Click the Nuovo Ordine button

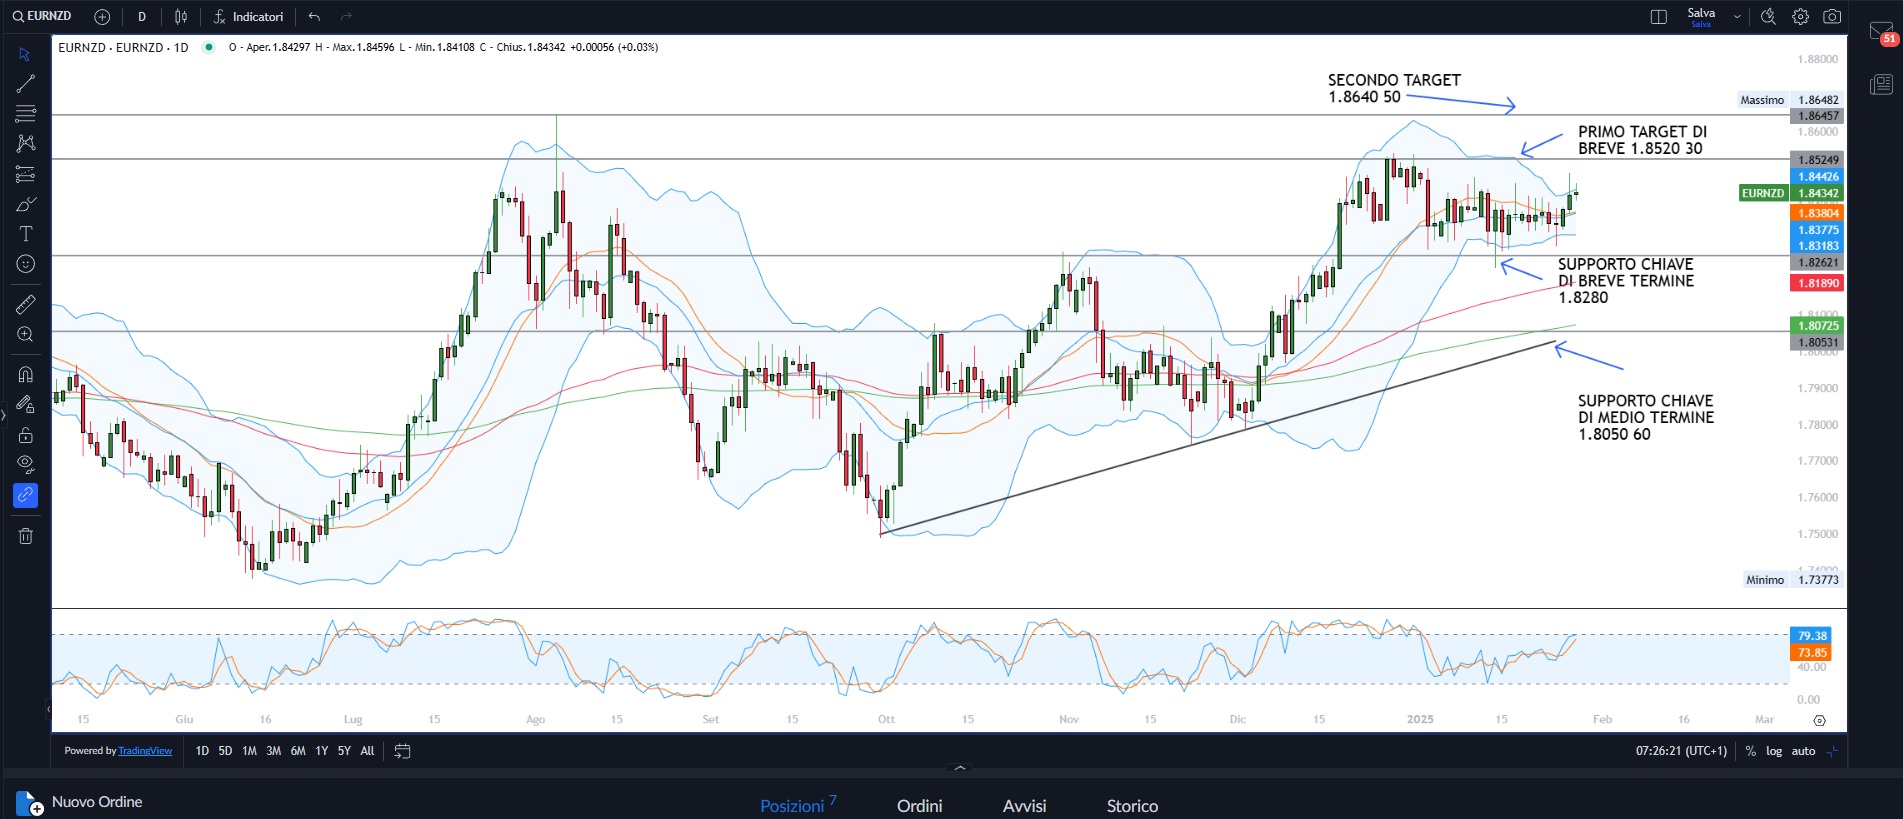(x=80, y=802)
